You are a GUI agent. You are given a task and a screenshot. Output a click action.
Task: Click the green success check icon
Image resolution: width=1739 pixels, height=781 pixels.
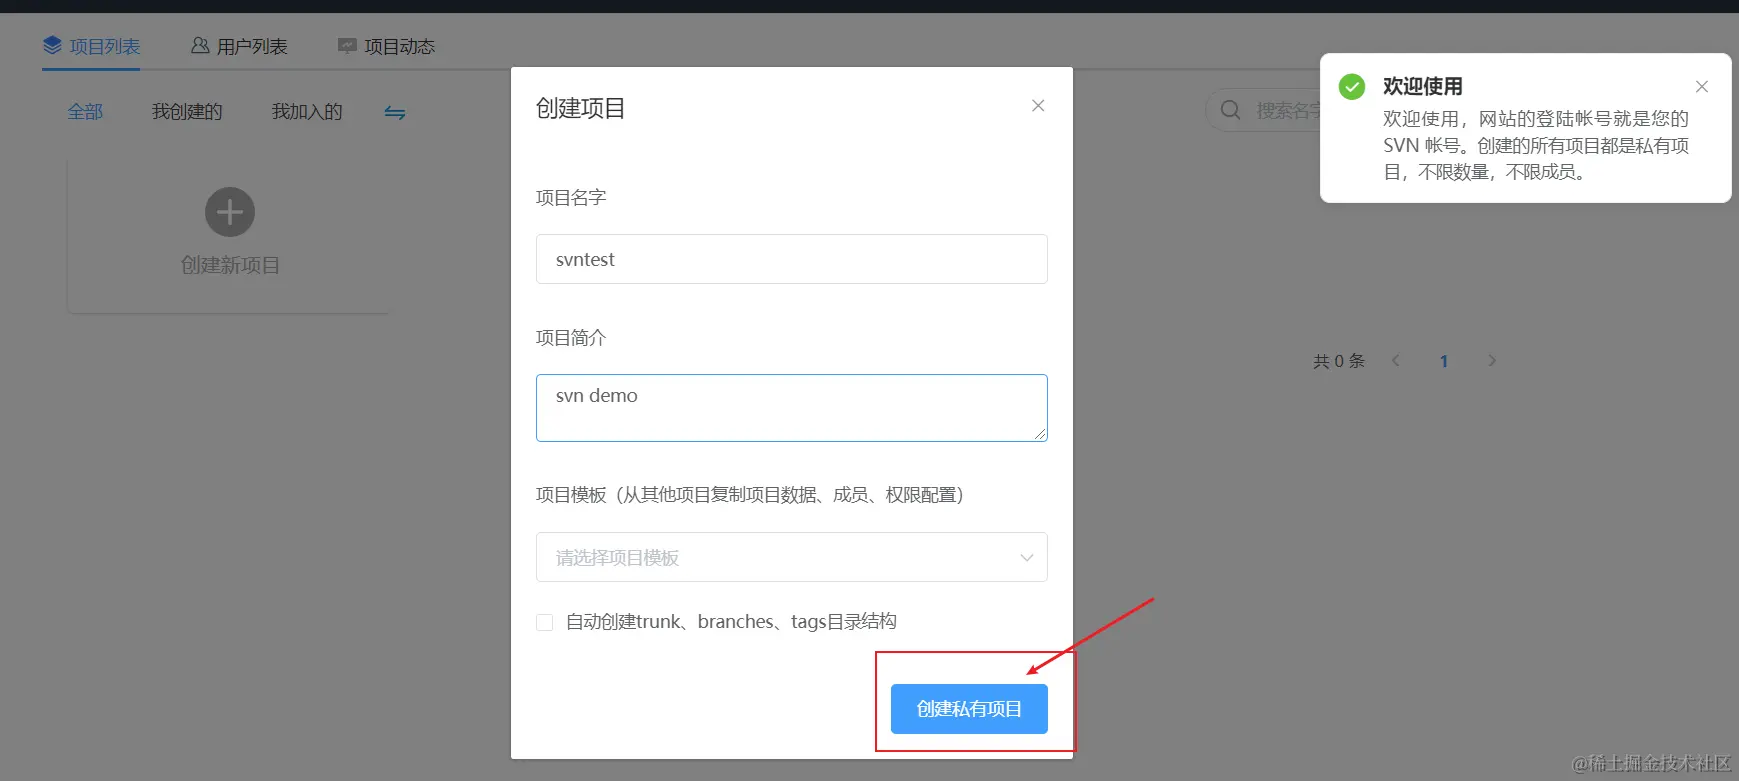1352,87
